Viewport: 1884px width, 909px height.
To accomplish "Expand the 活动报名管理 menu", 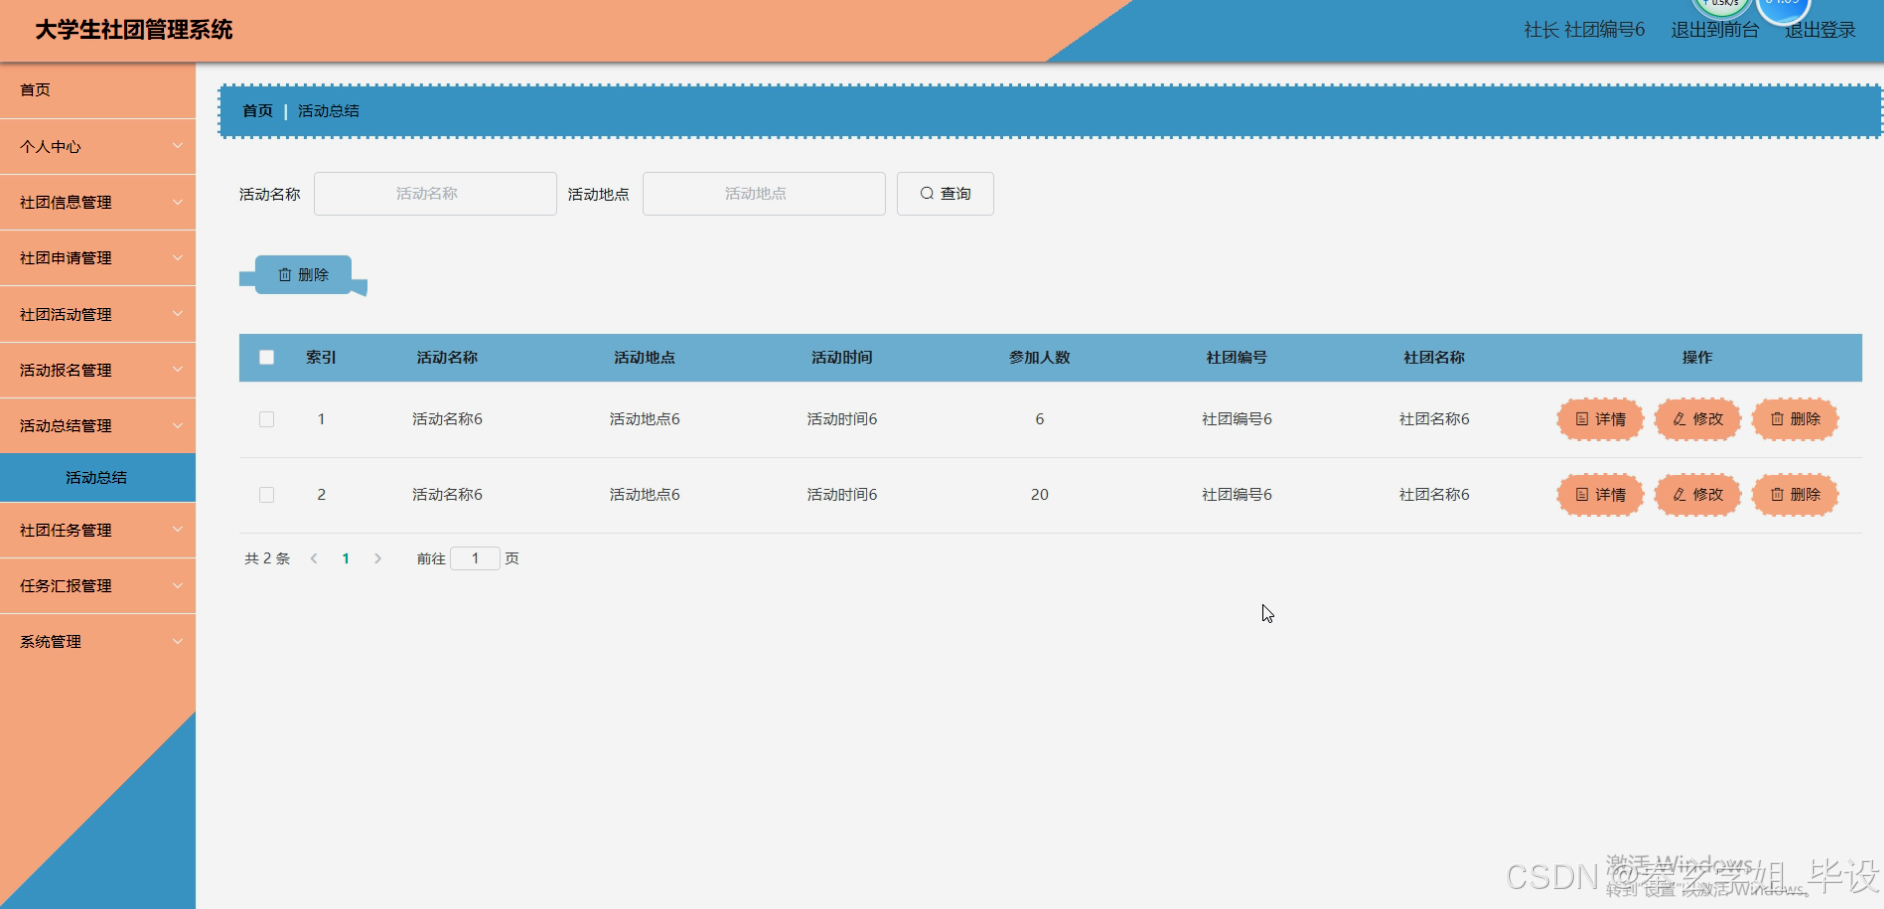I will (98, 370).
